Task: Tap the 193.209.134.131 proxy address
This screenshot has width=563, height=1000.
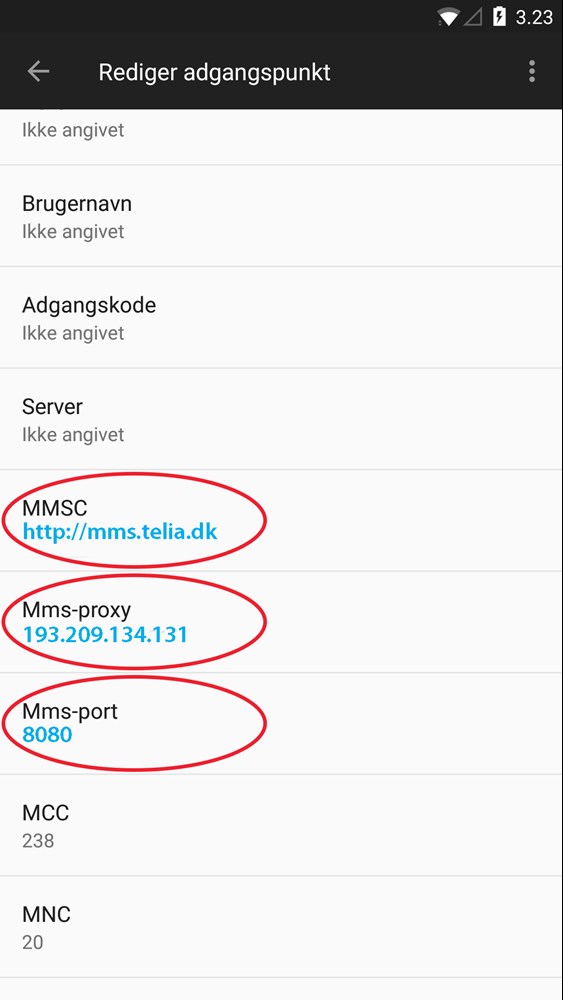Action: [x=105, y=634]
